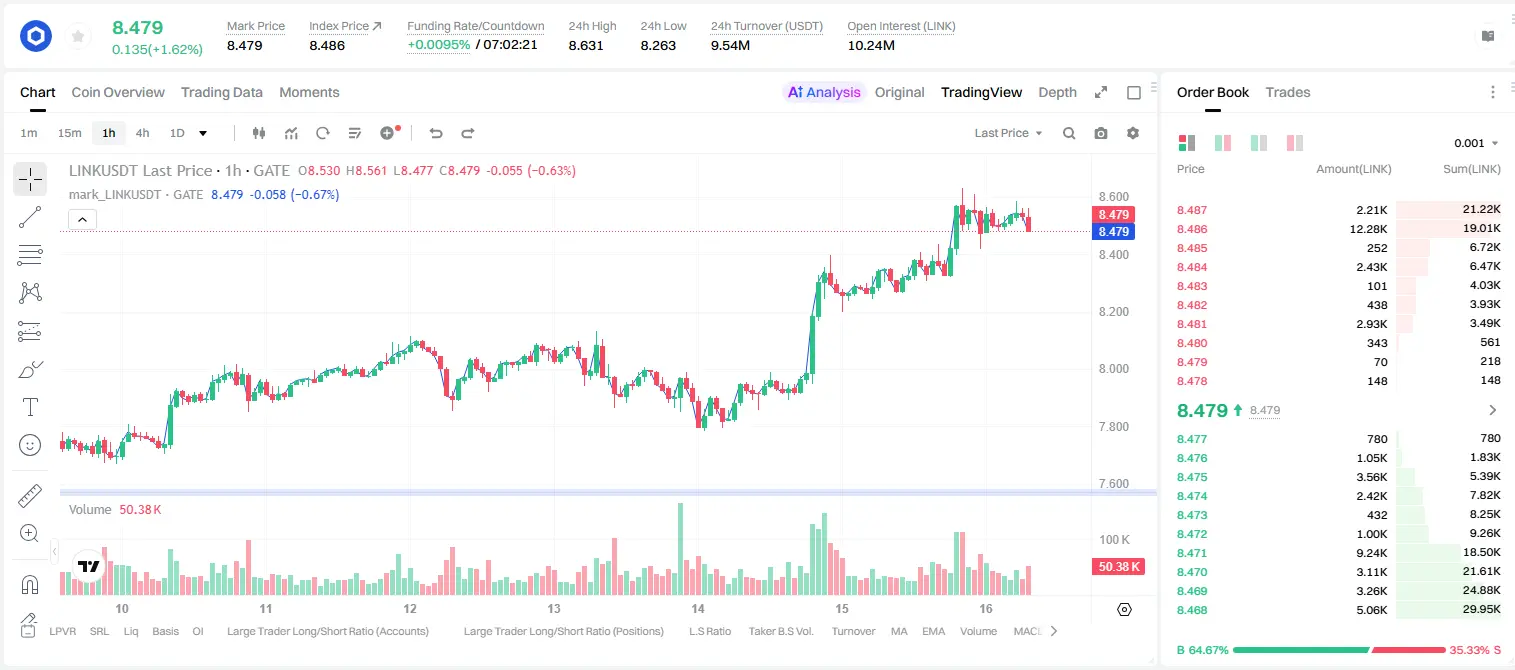
Task: Open the 0.001 price precision dropdown
Action: pyautogui.click(x=1476, y=143)
